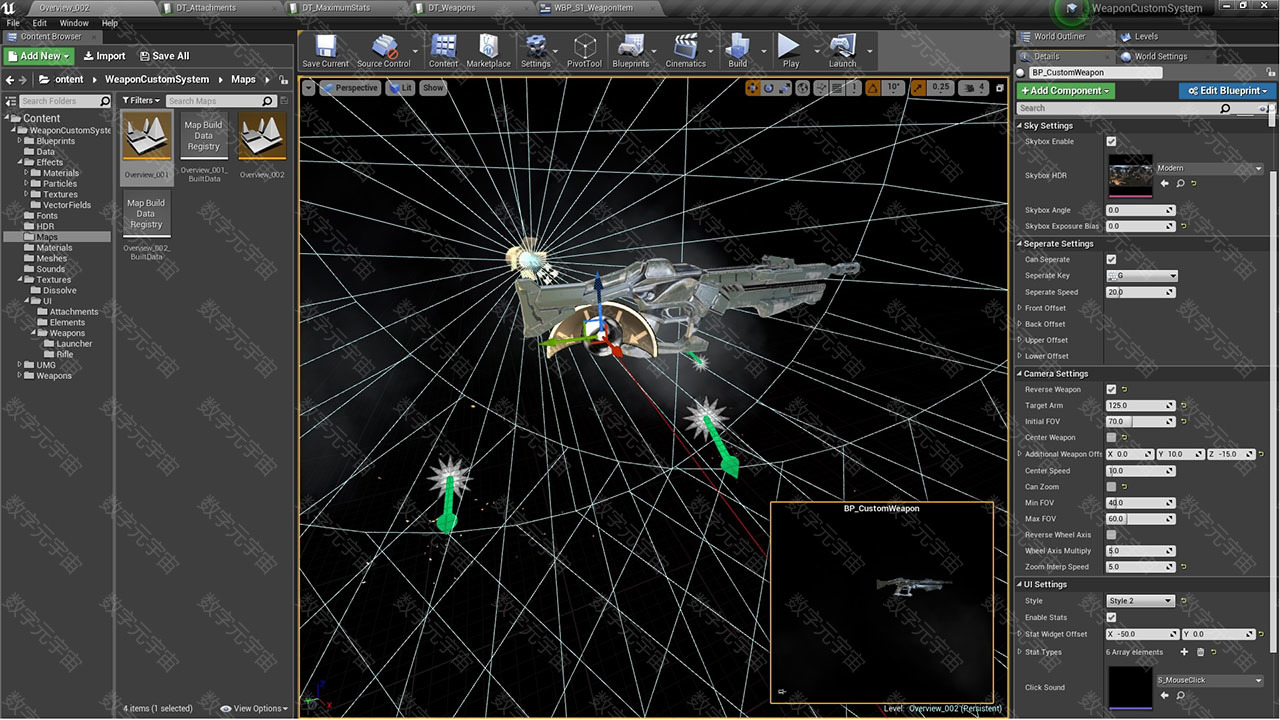Viewport: 1280px width, 720px height.
Task: Open the Blueprints toolbar icon
Action: pyautogui.click(x=630, y=51)
